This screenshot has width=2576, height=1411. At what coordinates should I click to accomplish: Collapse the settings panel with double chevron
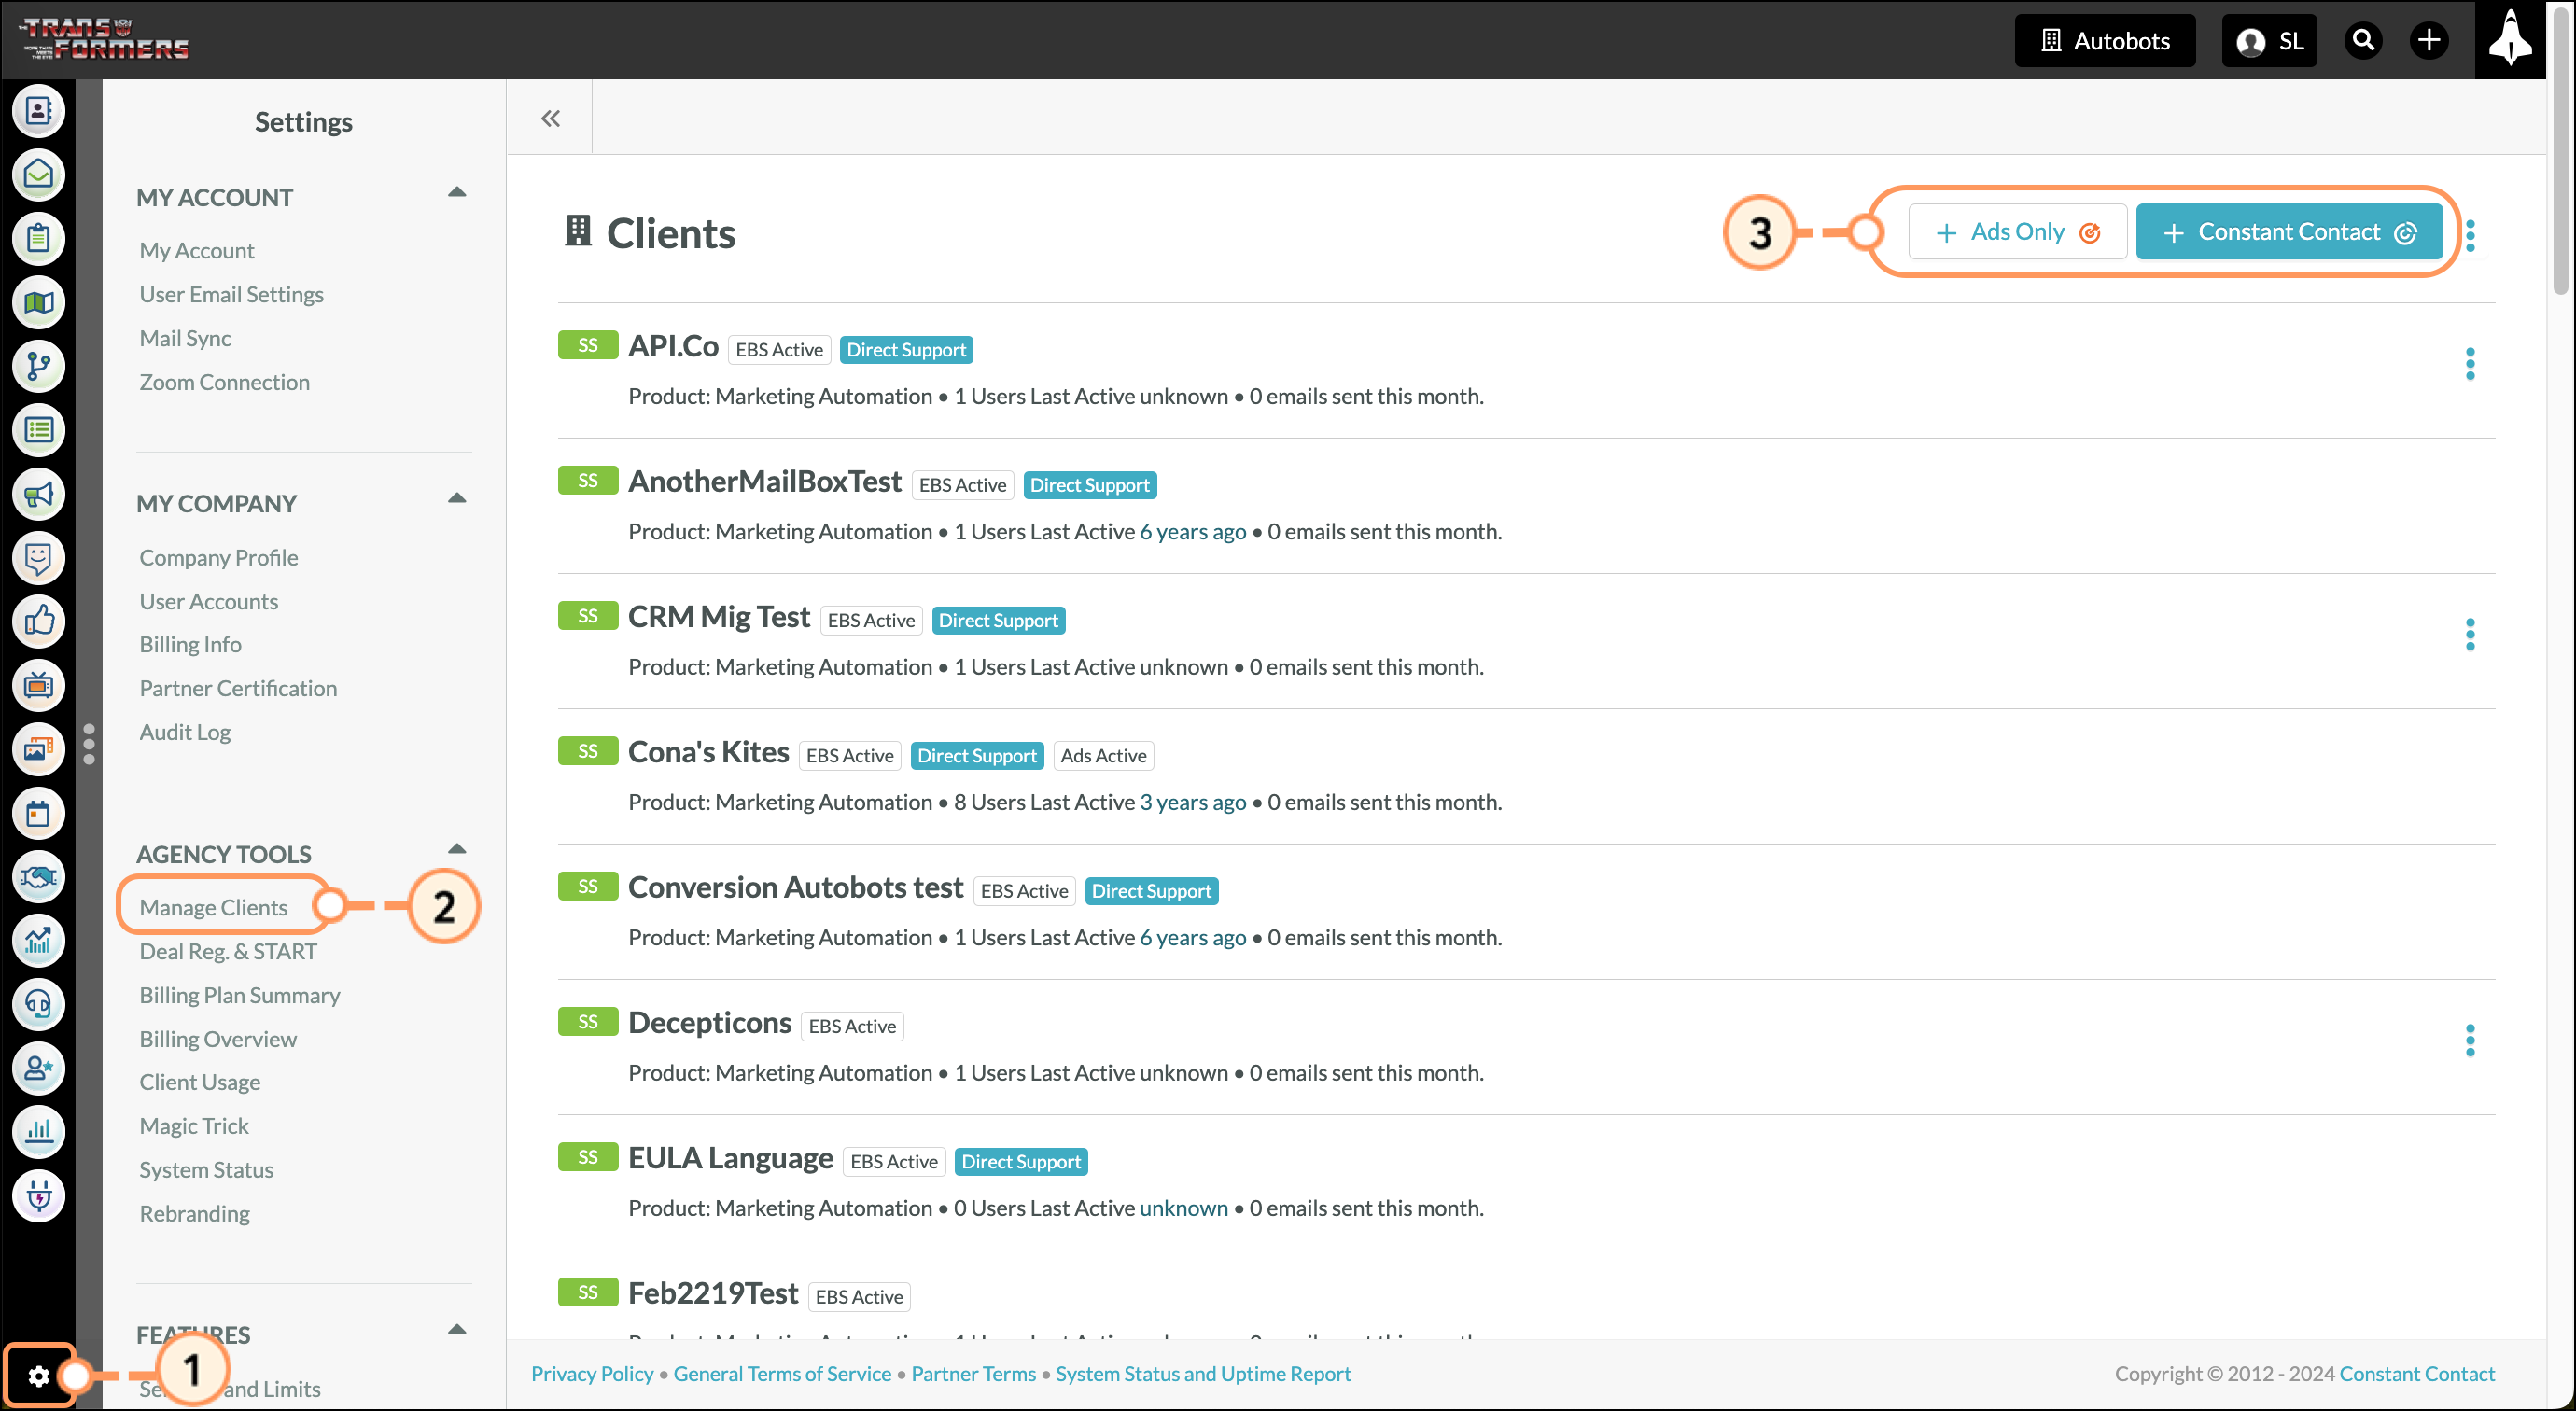pos(550,119)
